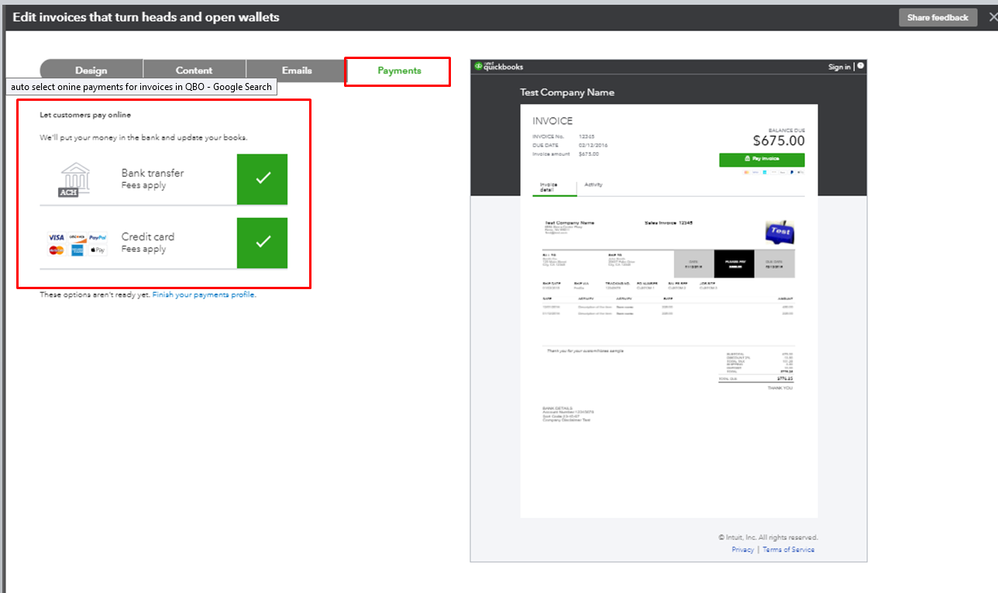Close the invoice editing window

(x=992, y=17)
